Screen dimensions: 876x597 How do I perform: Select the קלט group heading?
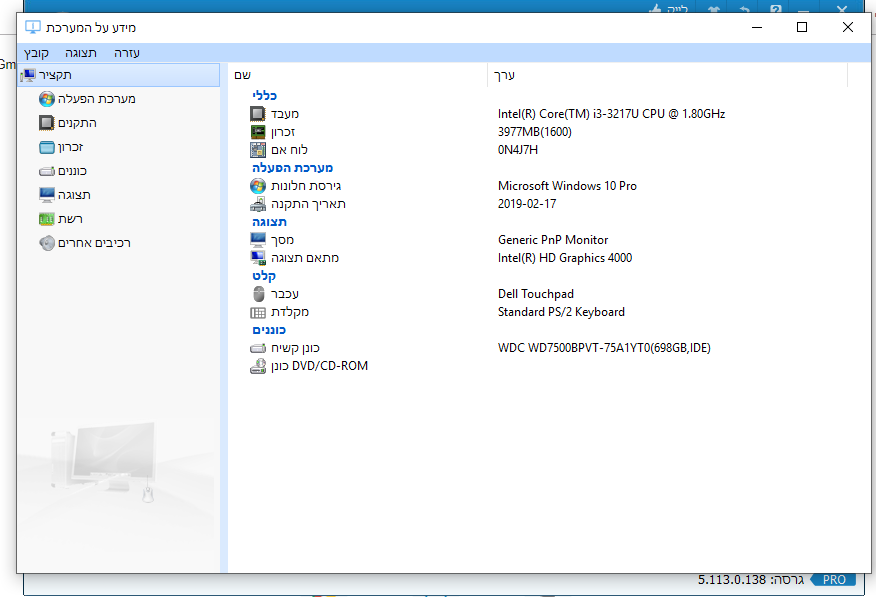pos(264,276)
